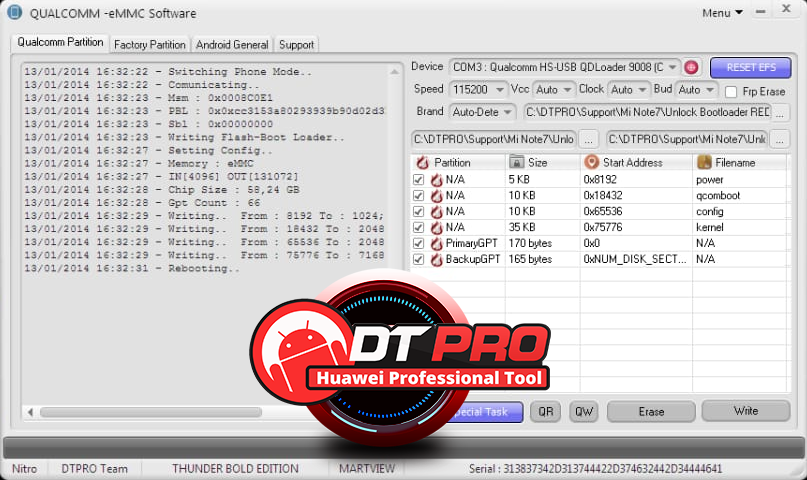Click the DTPRO Team status bar entry
The image size is (807, 480).
[94, 469]
